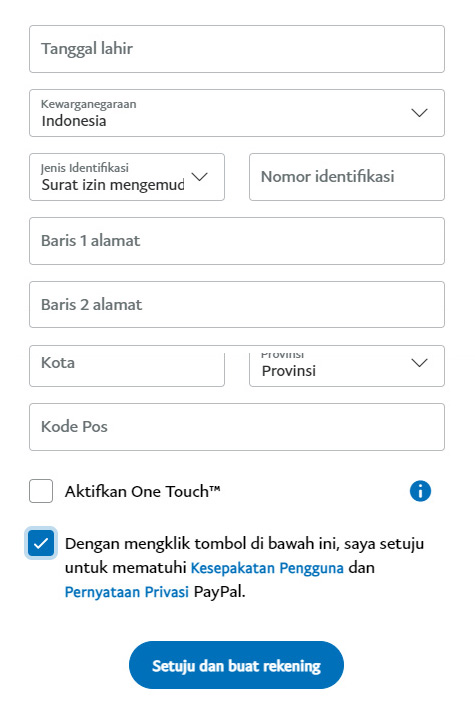
Task: Click the Kewarganegaraan chevron arrow
Action: tap(419, 113)
